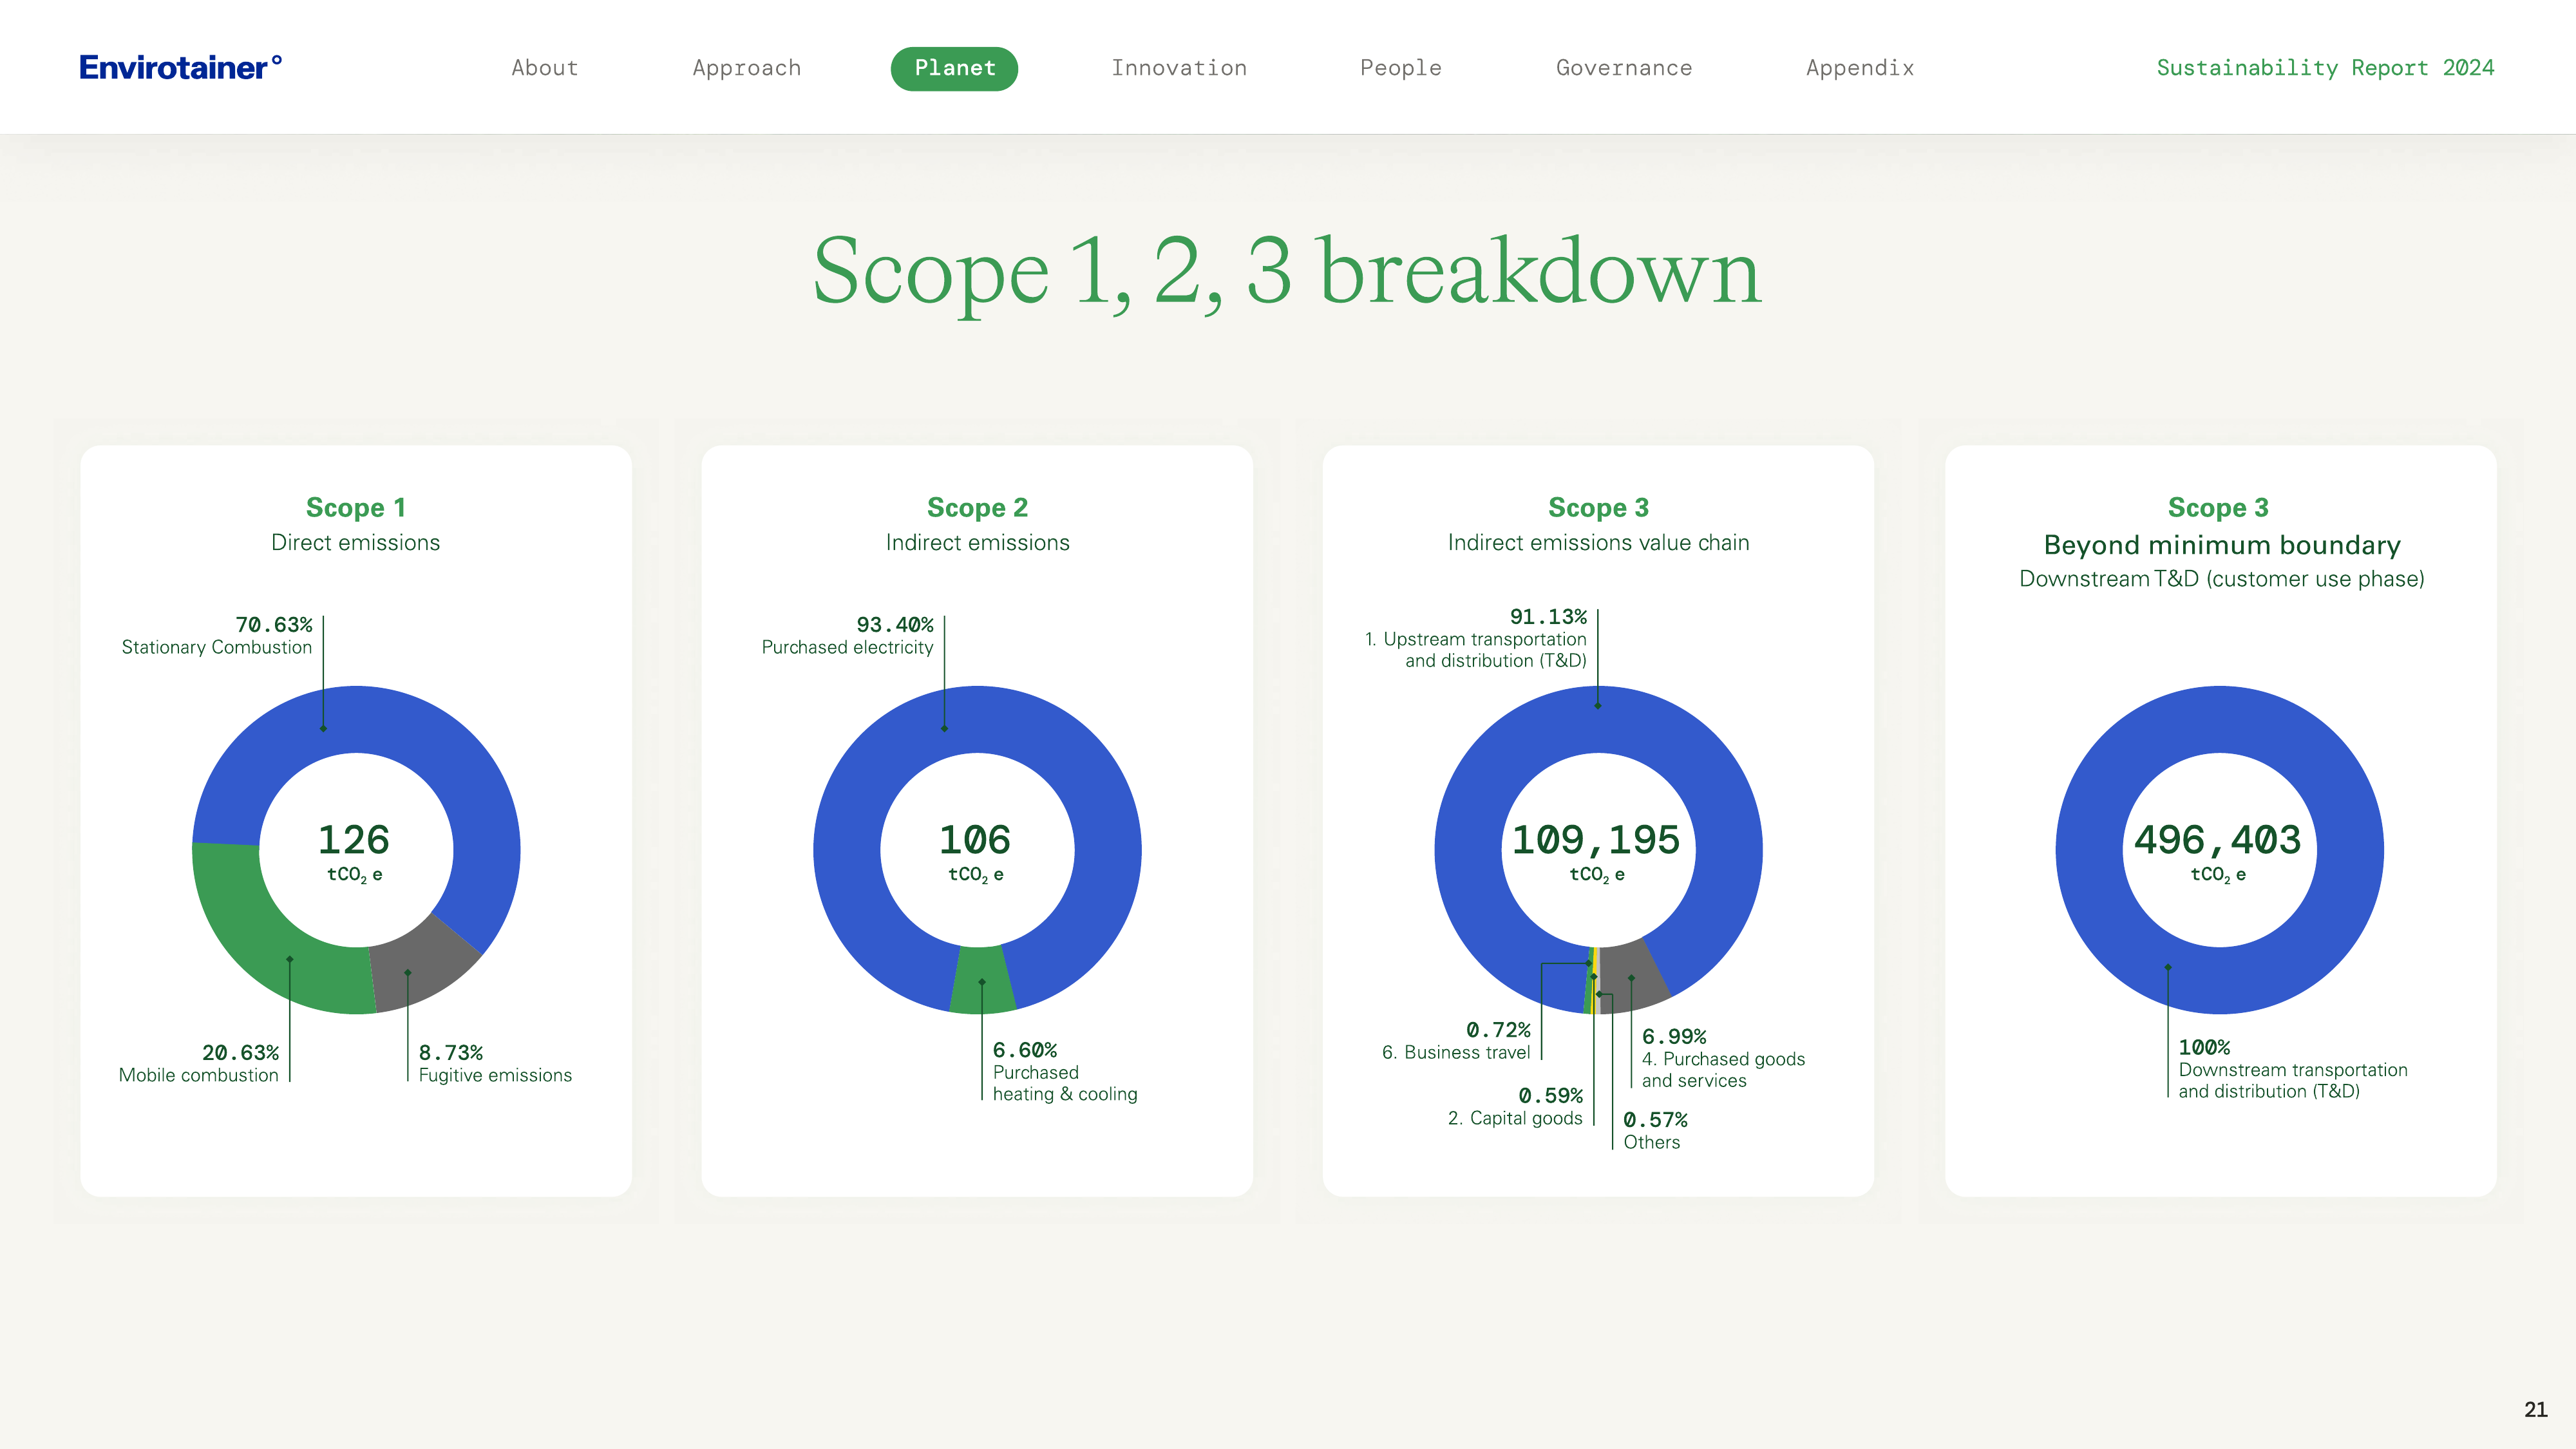The width and height of the screenshot is (2576, 1449).
Task: Open the About section
Action: pos(545,68)
